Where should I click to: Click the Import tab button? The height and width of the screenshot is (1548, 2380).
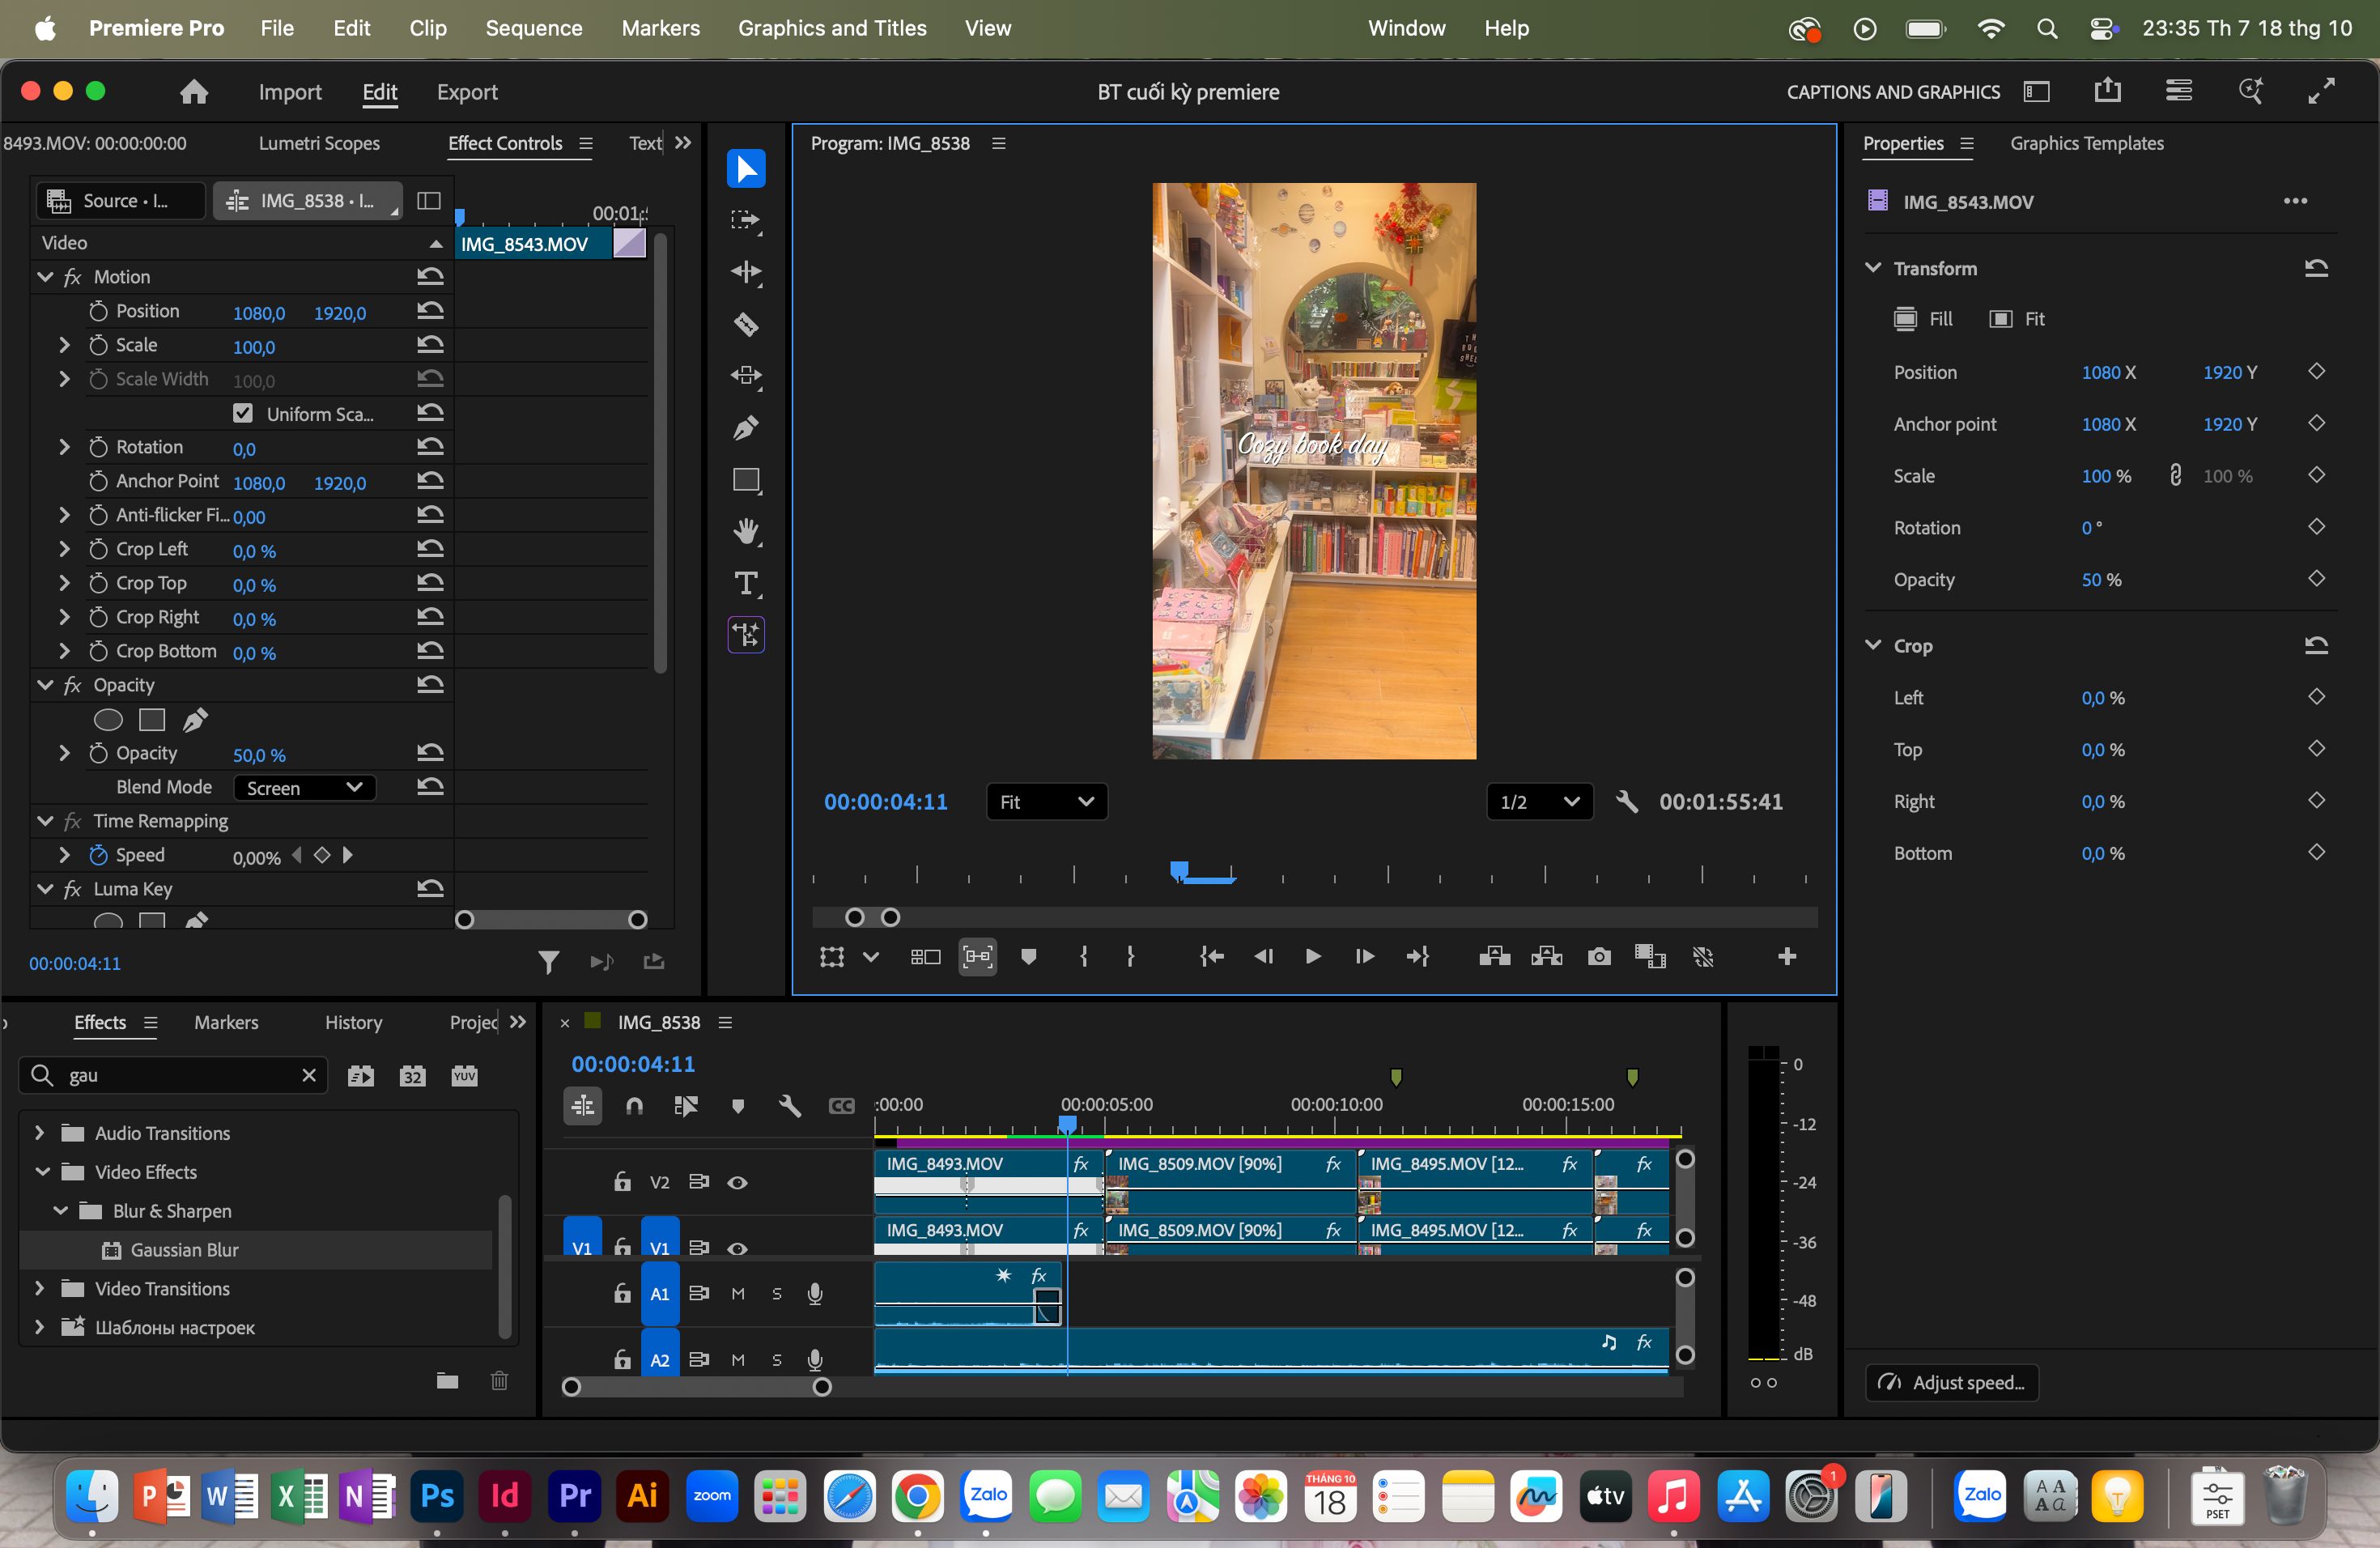click(x=290, y=92)
